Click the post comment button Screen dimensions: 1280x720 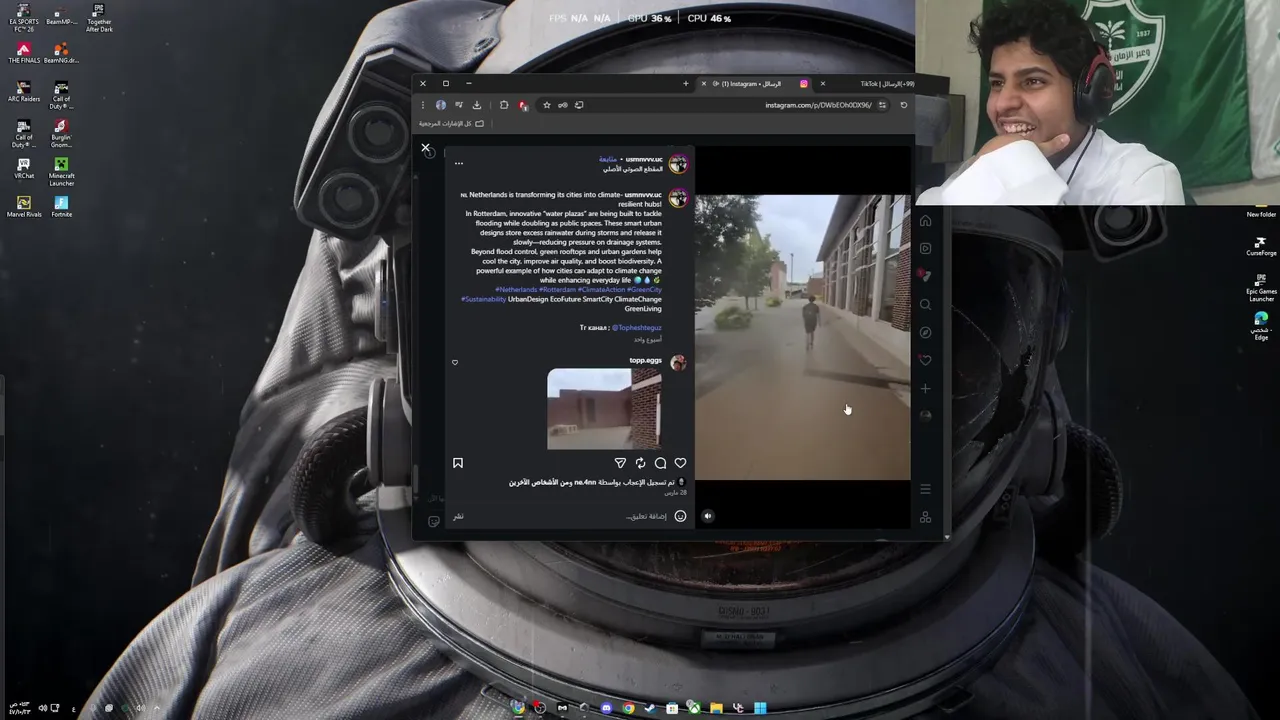pos(458,516)
